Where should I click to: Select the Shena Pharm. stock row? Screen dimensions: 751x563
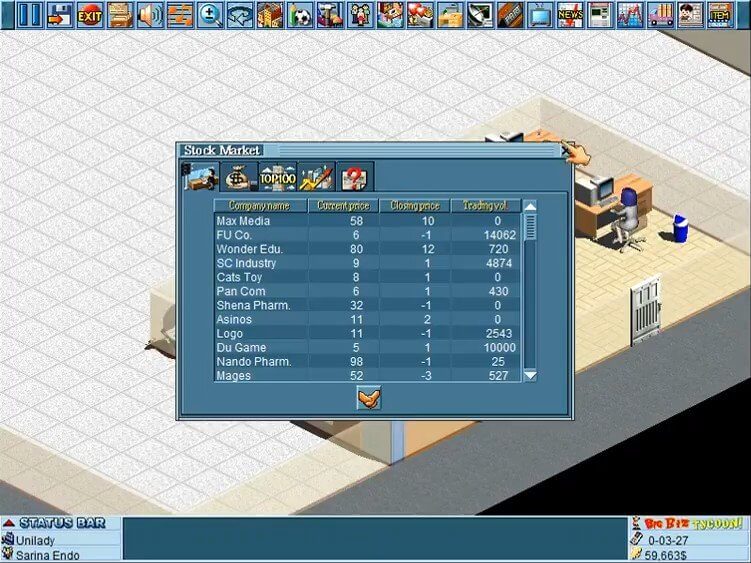pos(367,305)
